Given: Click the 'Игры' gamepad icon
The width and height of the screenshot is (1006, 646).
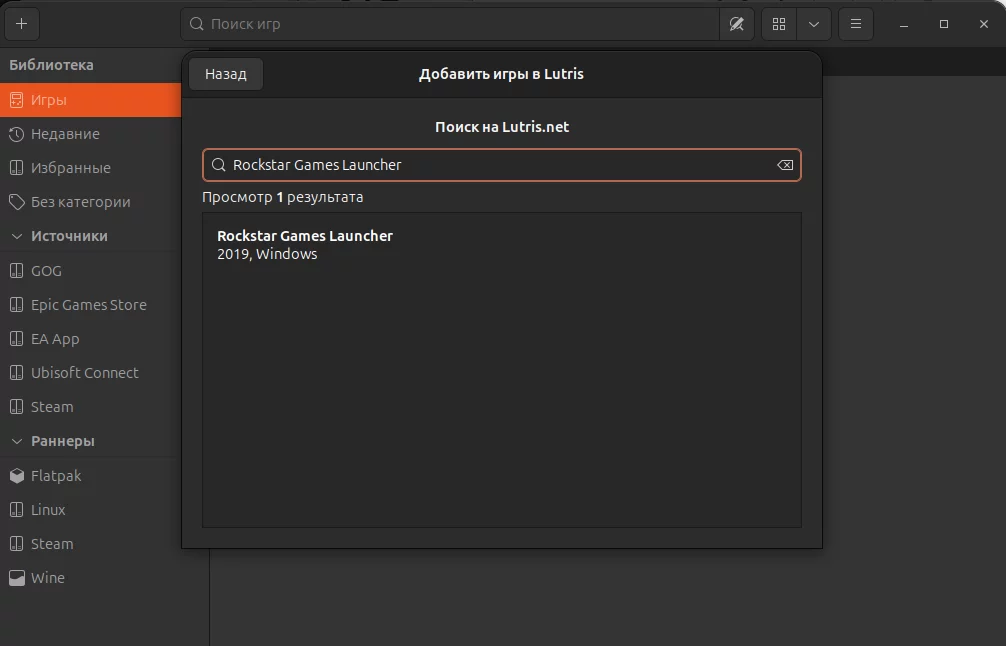Looking at the screenshot, I should point(17,100).
